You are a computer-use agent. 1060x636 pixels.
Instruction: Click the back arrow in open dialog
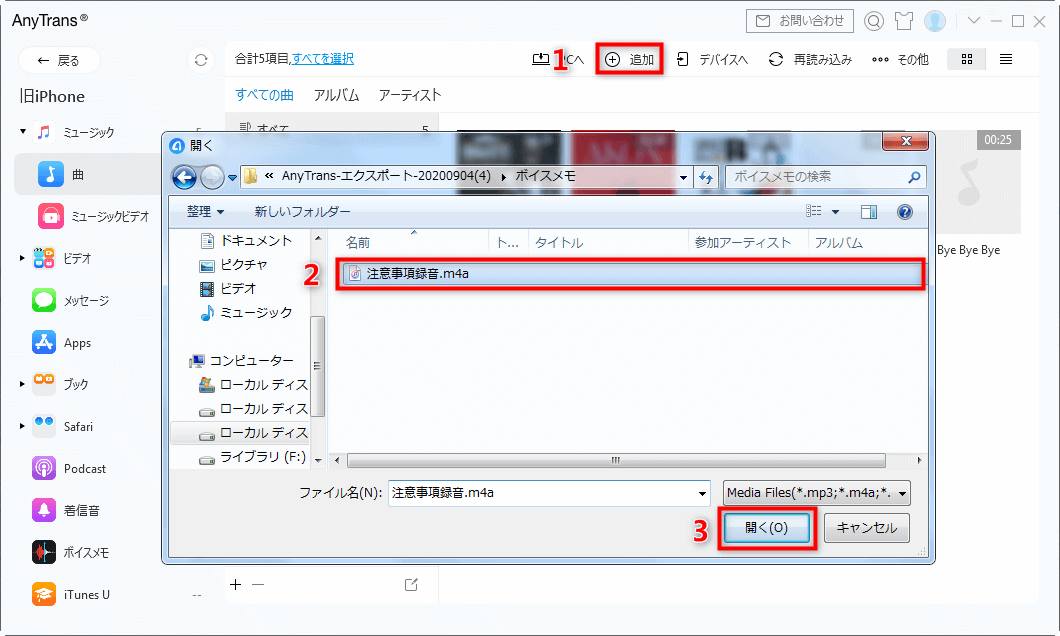tap(184, 177)
